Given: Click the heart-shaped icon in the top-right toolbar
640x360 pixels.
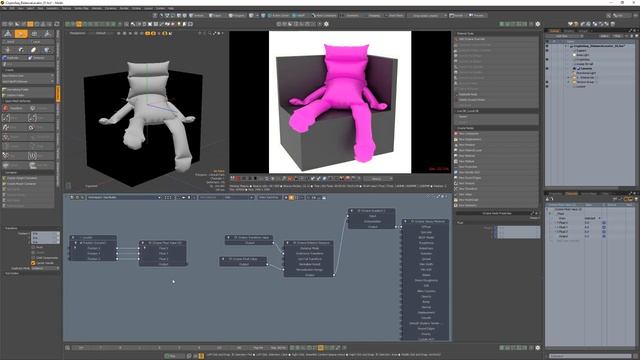Looking at the screenshot, I should 571,24.
